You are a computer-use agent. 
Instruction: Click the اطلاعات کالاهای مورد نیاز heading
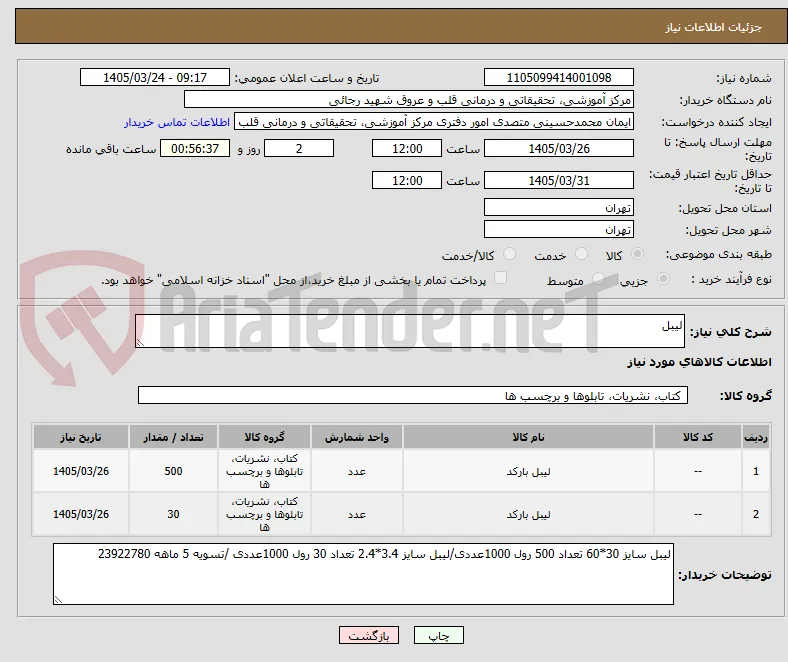pos(699,362)
